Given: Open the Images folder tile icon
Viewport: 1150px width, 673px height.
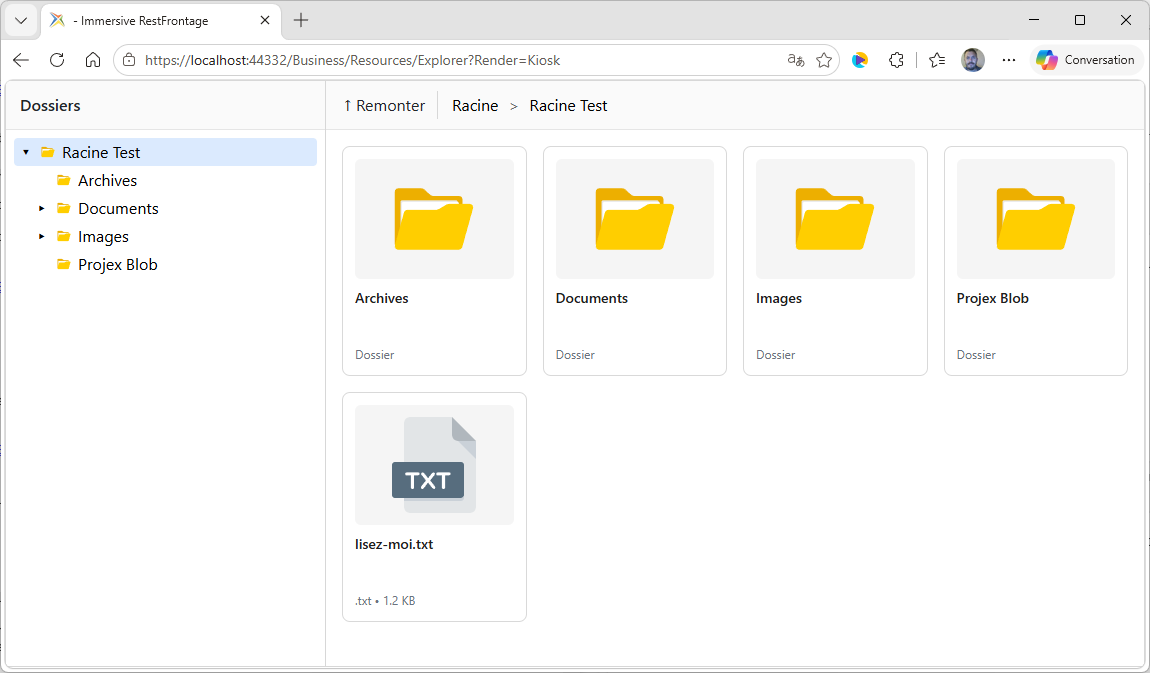Looking at the screenshot, I should pos(835,218).
